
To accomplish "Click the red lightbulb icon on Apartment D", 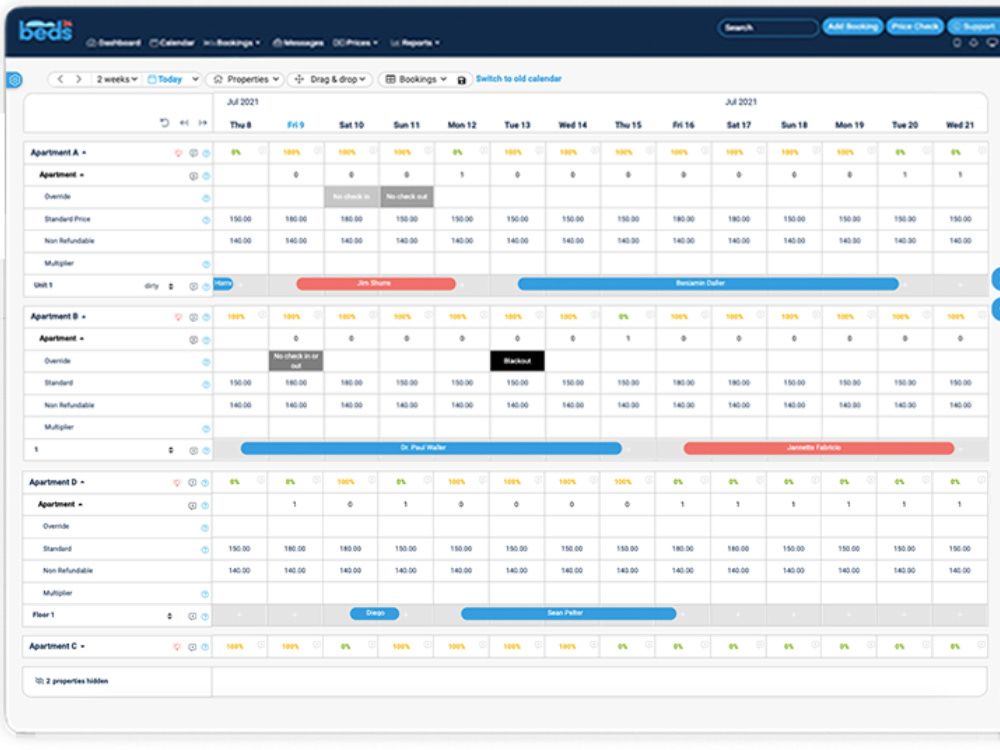I will [177, 483].
